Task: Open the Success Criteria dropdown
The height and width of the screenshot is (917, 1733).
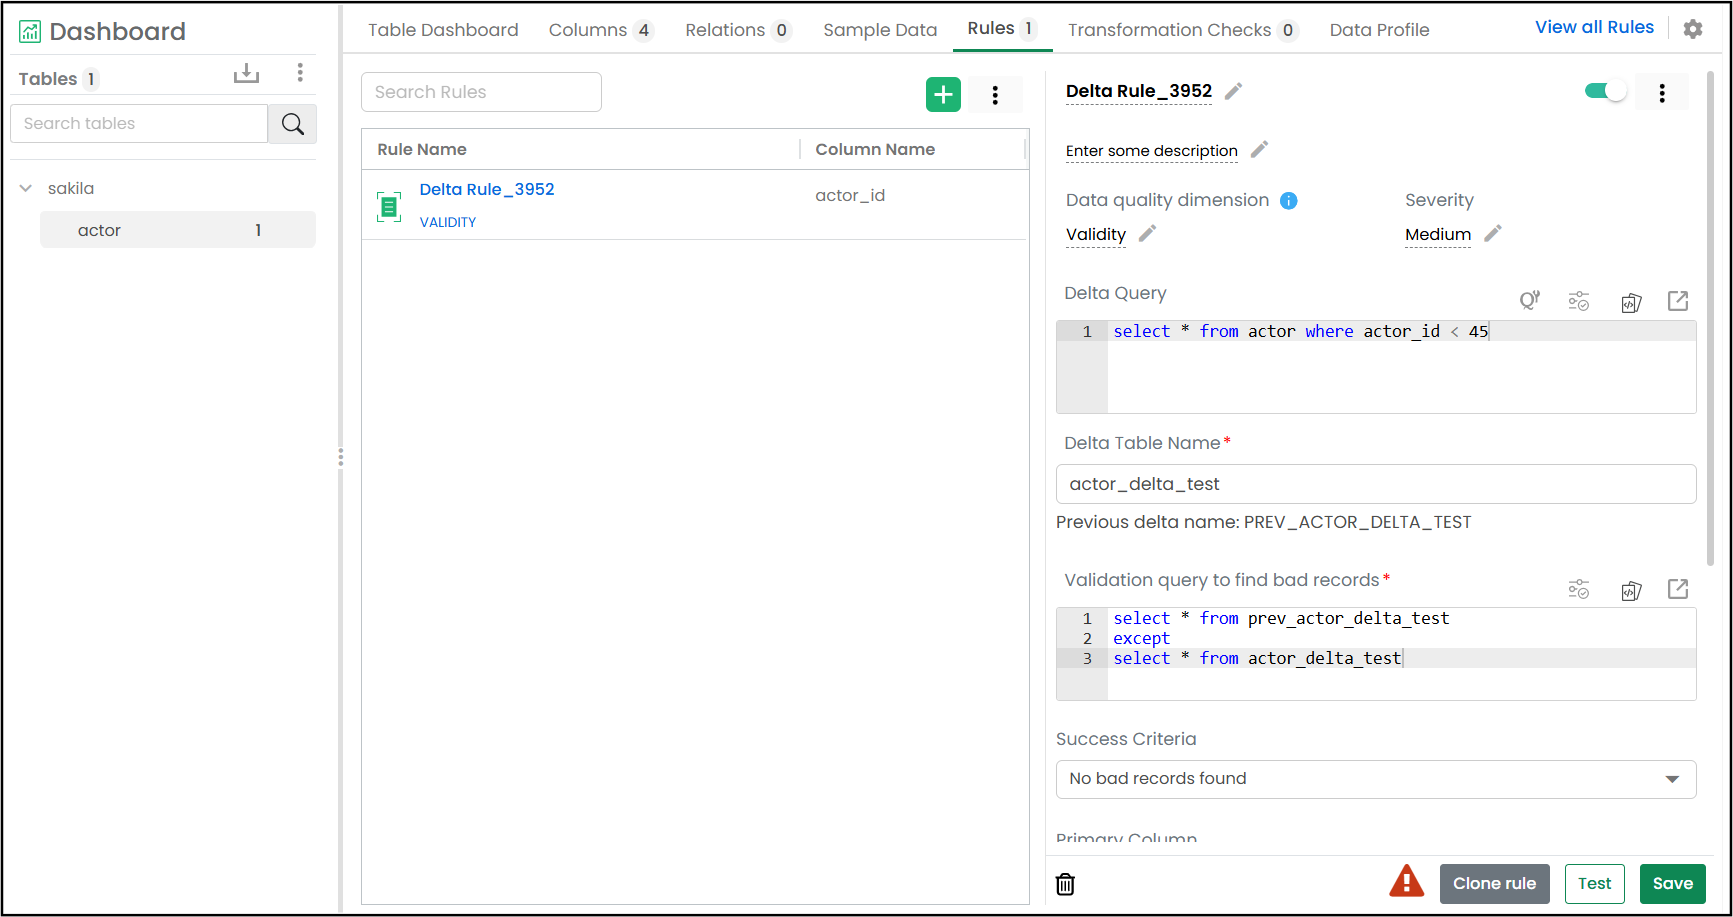Action: [x=1376, y=779]
